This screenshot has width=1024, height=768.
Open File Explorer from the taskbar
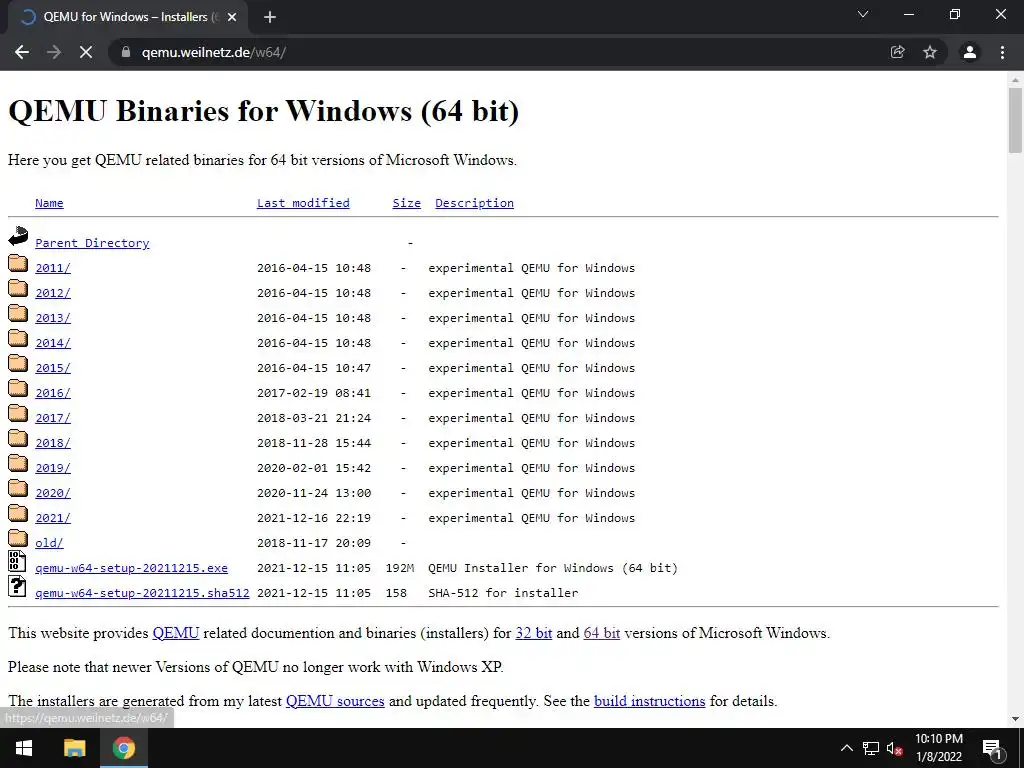tap(74, 748)
